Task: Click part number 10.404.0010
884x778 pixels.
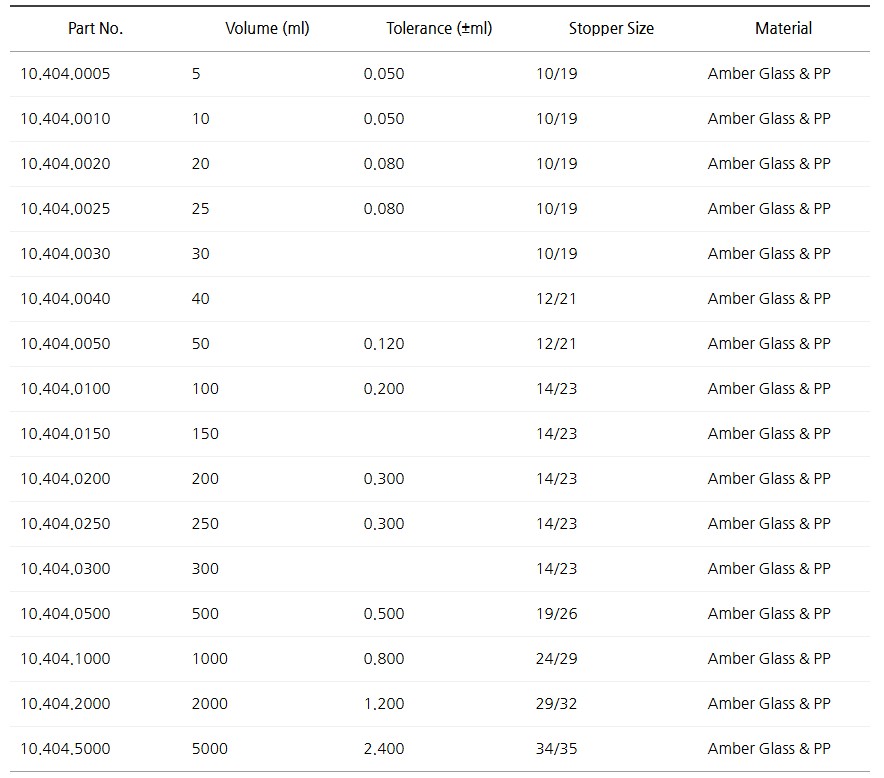Action: (65, 119)
